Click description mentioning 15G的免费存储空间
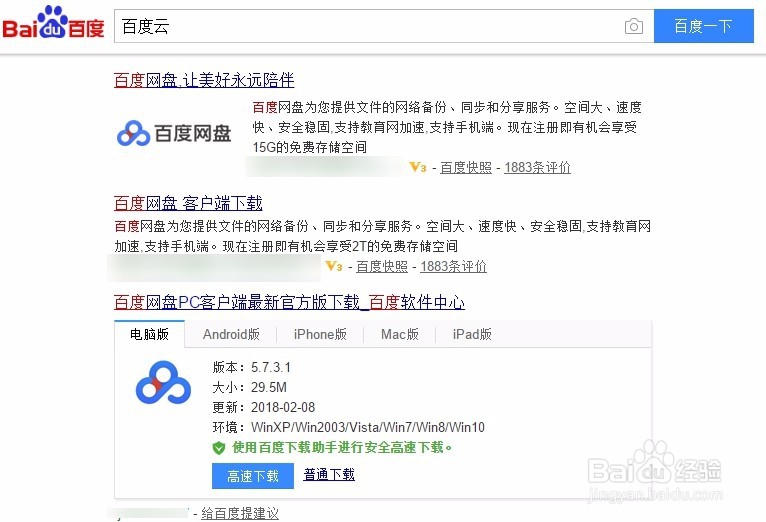The height and width of the screenshot is (522, 766). [x=447, y=127]
